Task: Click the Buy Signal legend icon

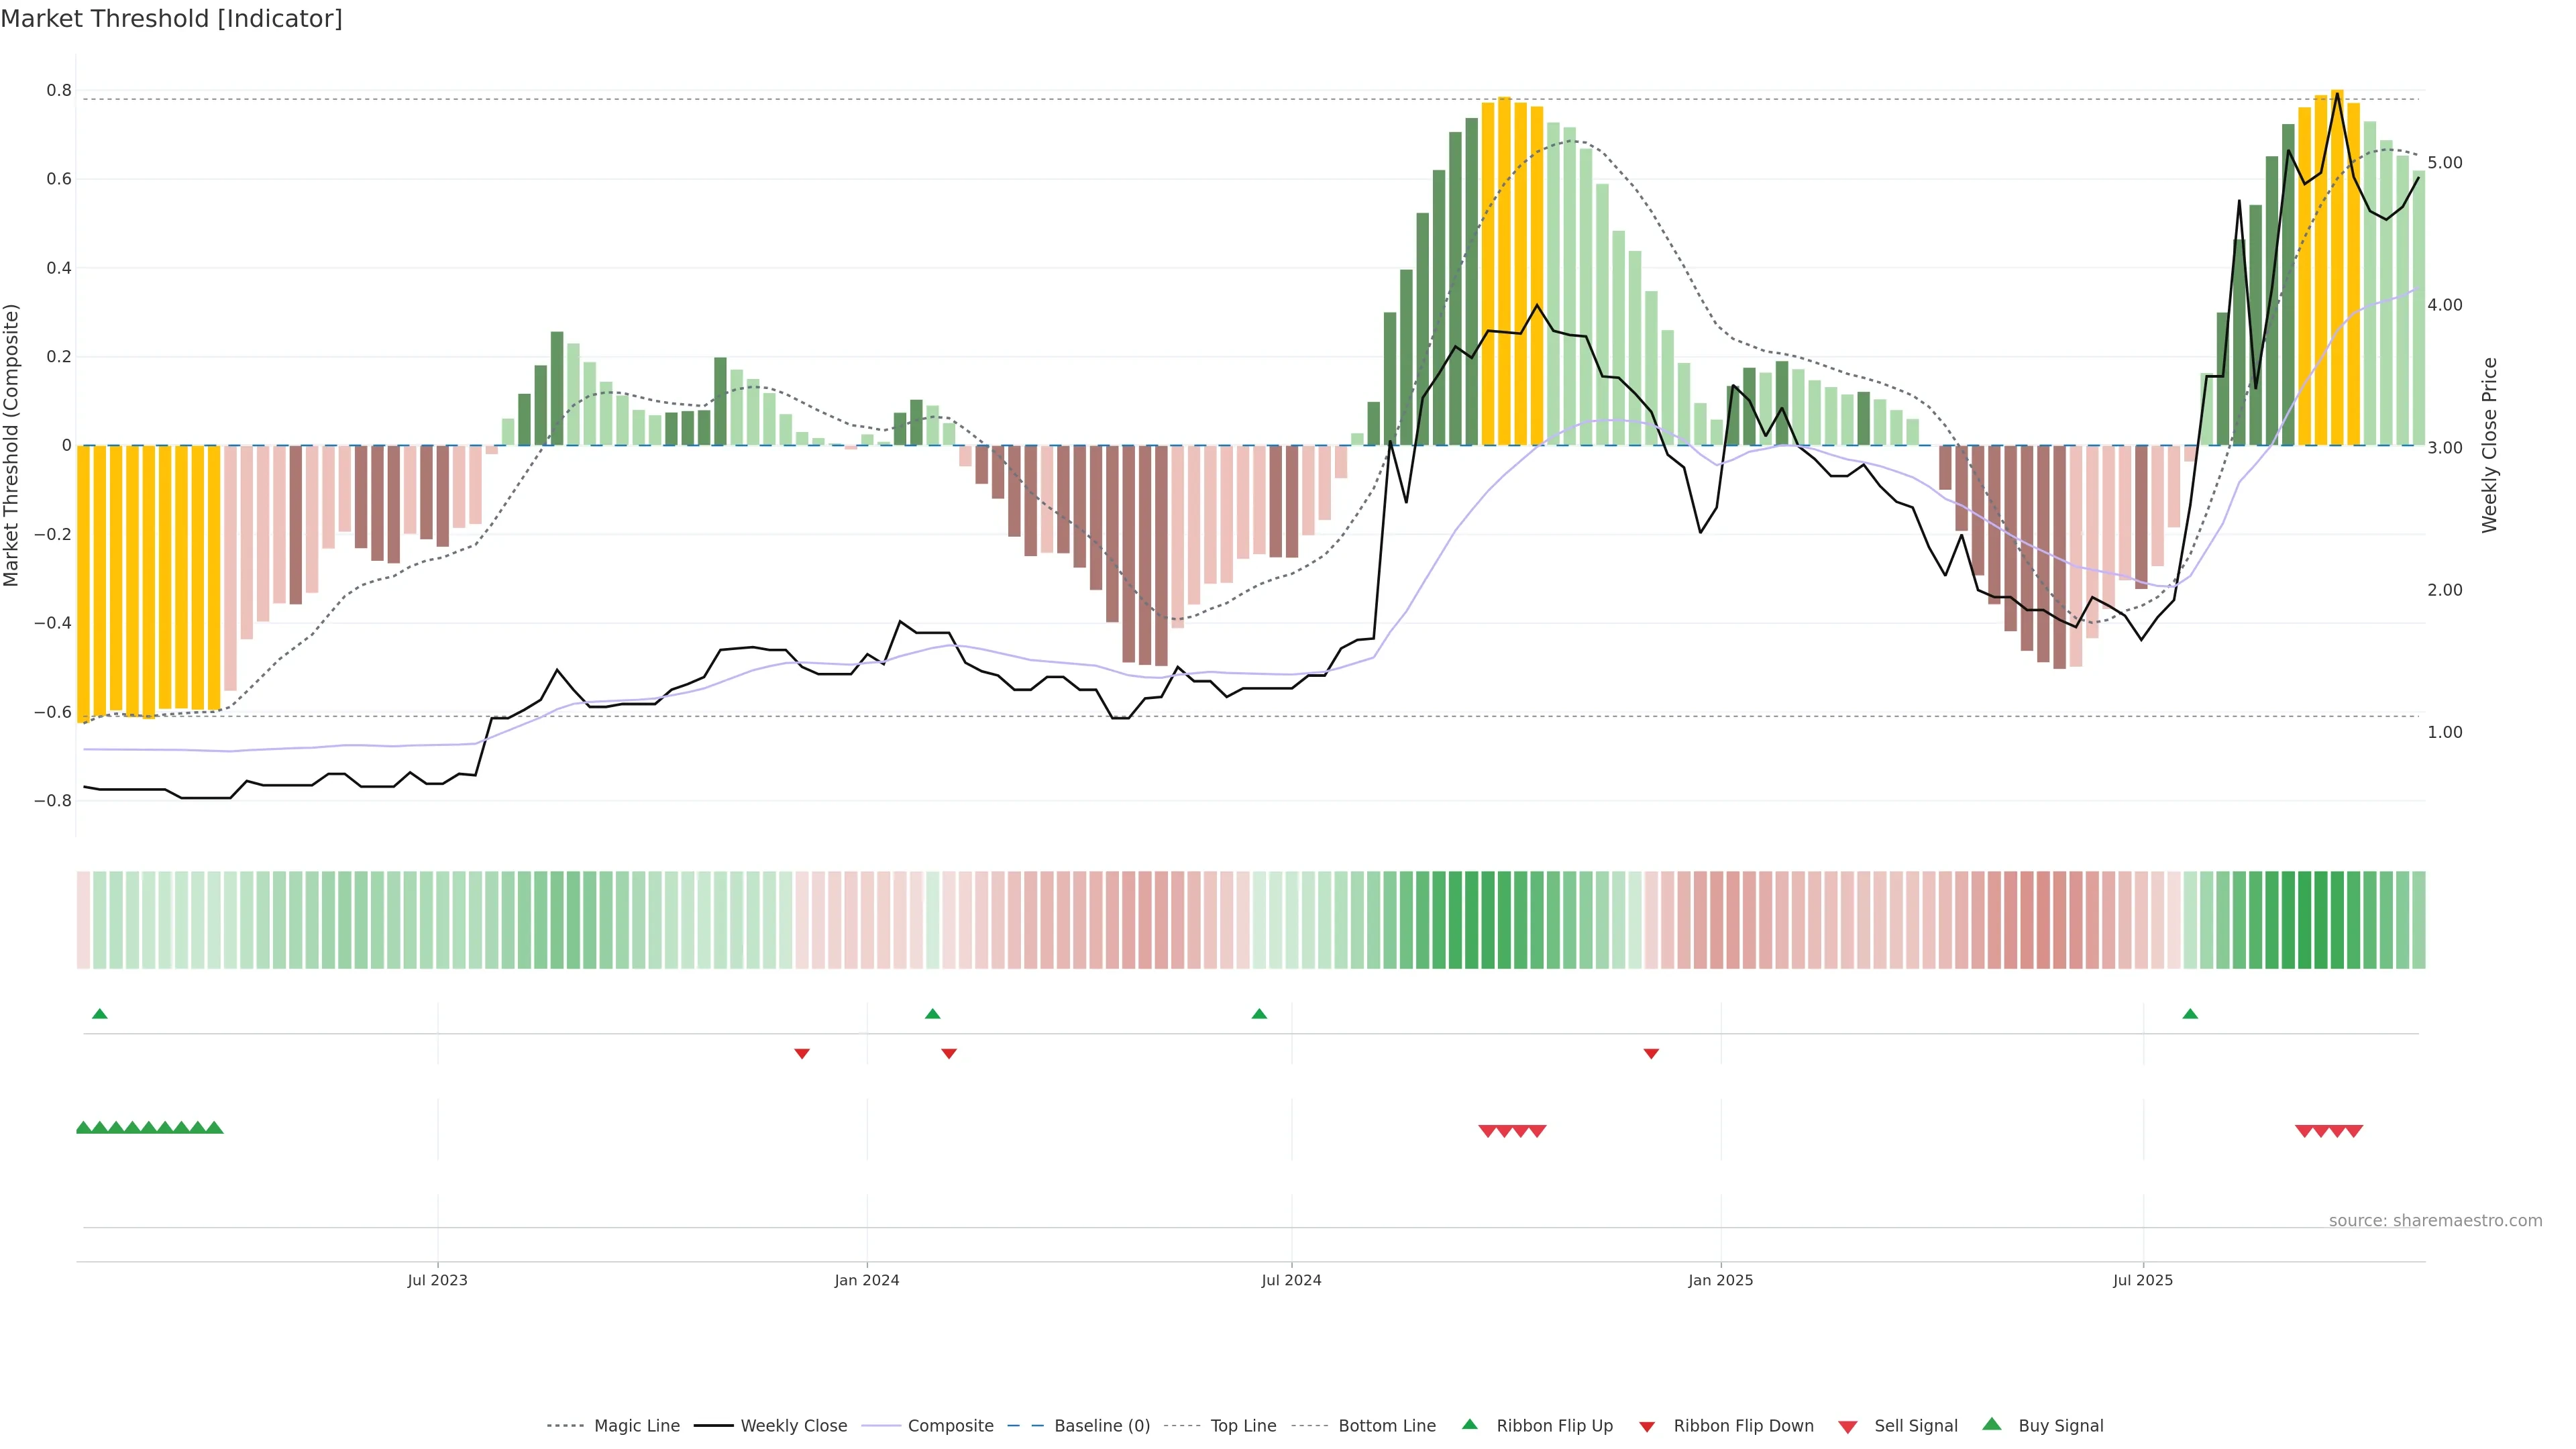Action: tap(1991, 1424)
